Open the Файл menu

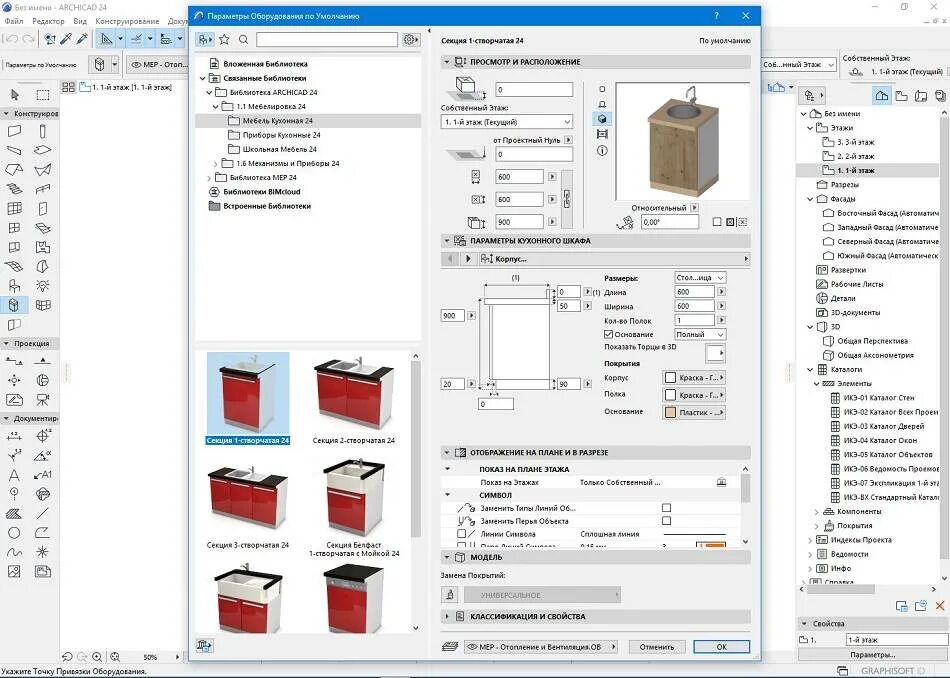coord(13,21)
